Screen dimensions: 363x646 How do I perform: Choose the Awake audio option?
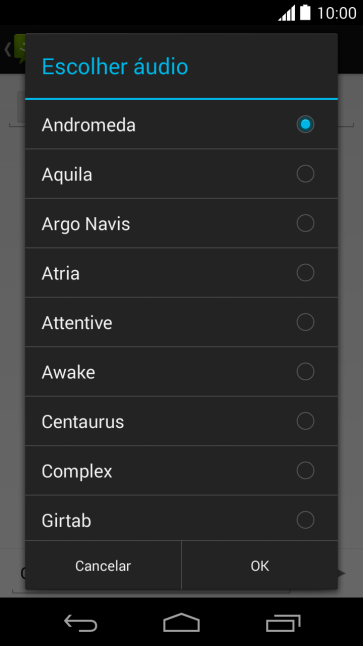pos(181,372)
